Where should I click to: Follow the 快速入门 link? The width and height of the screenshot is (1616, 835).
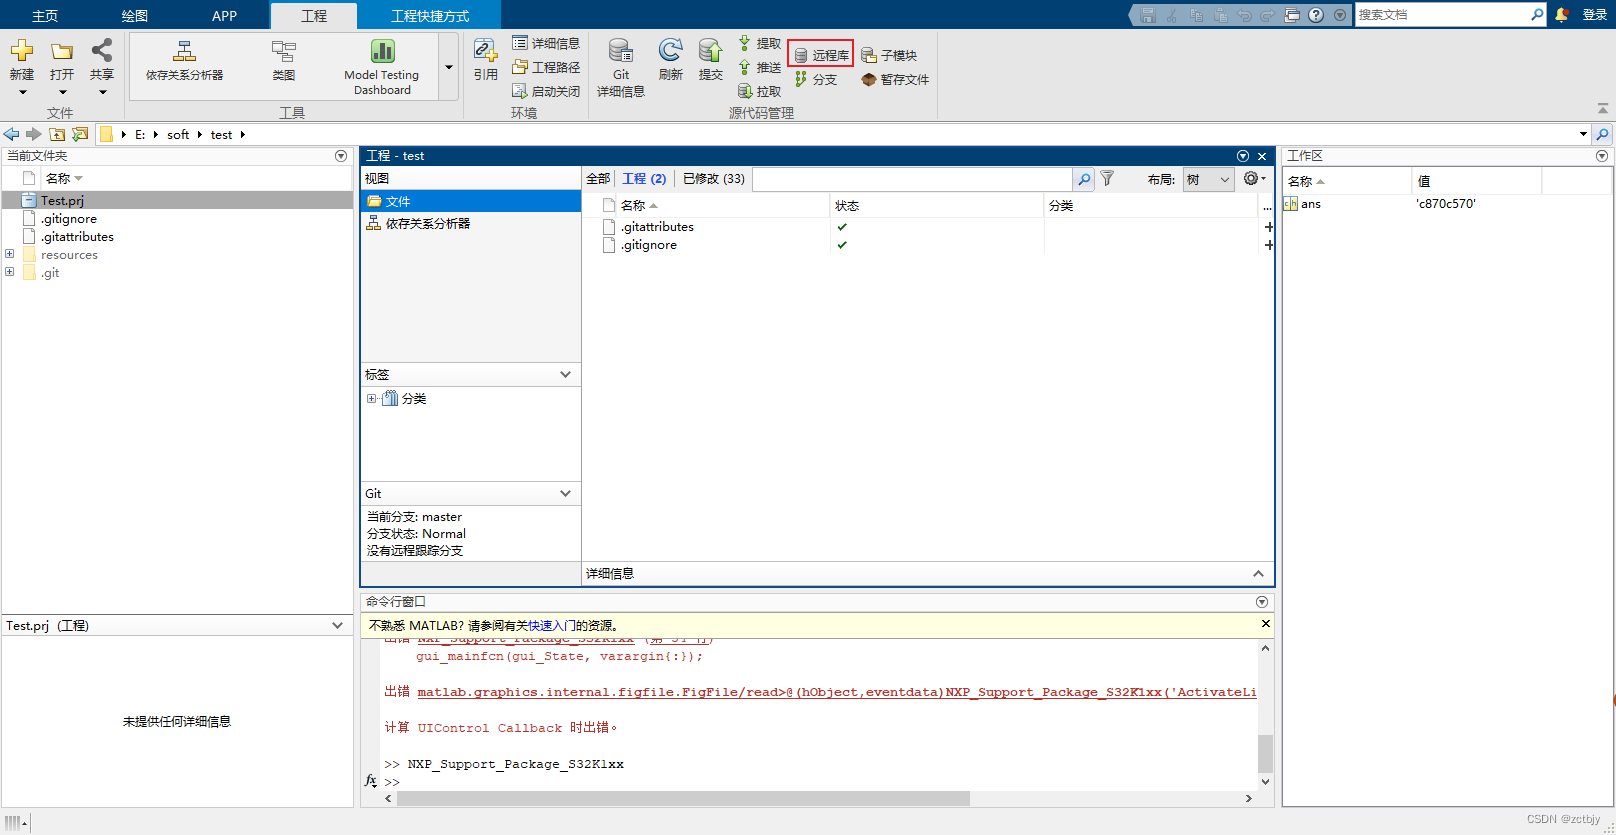click(552, 625)
